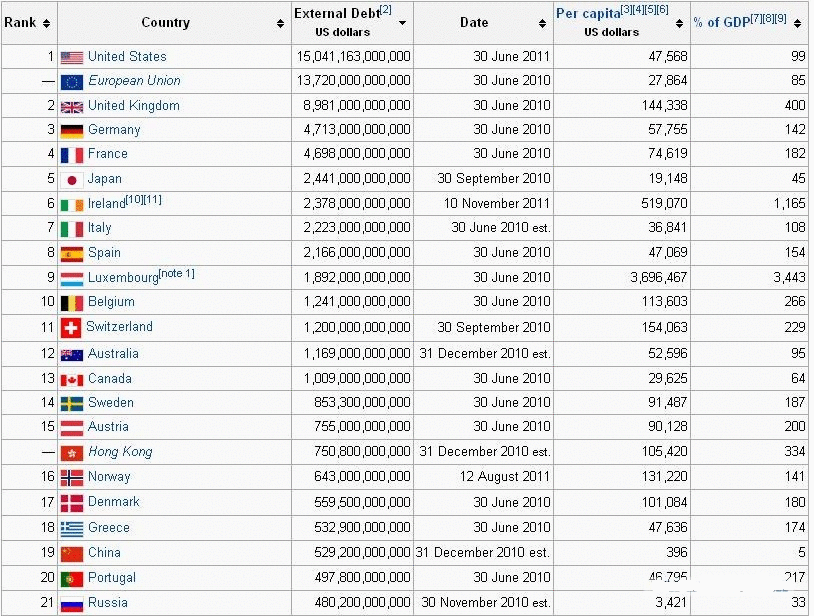Click the United States flag icon
Viewport: 814px width, 616px height.
(x=72, y=57)
